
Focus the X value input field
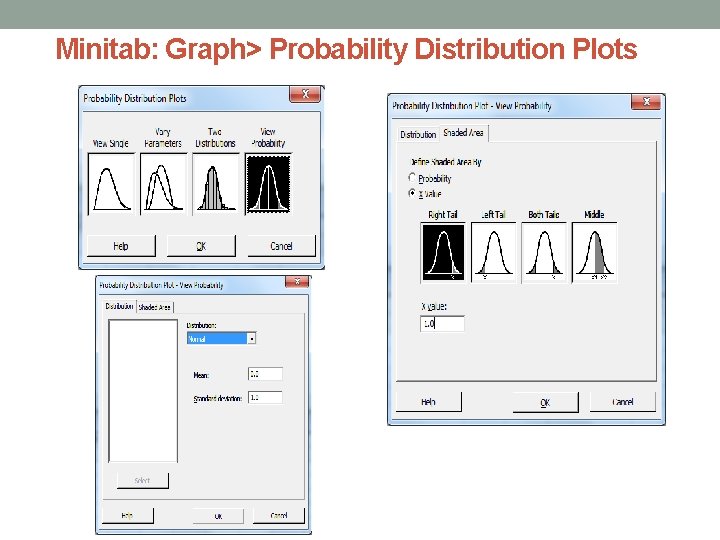pos(442,324)
